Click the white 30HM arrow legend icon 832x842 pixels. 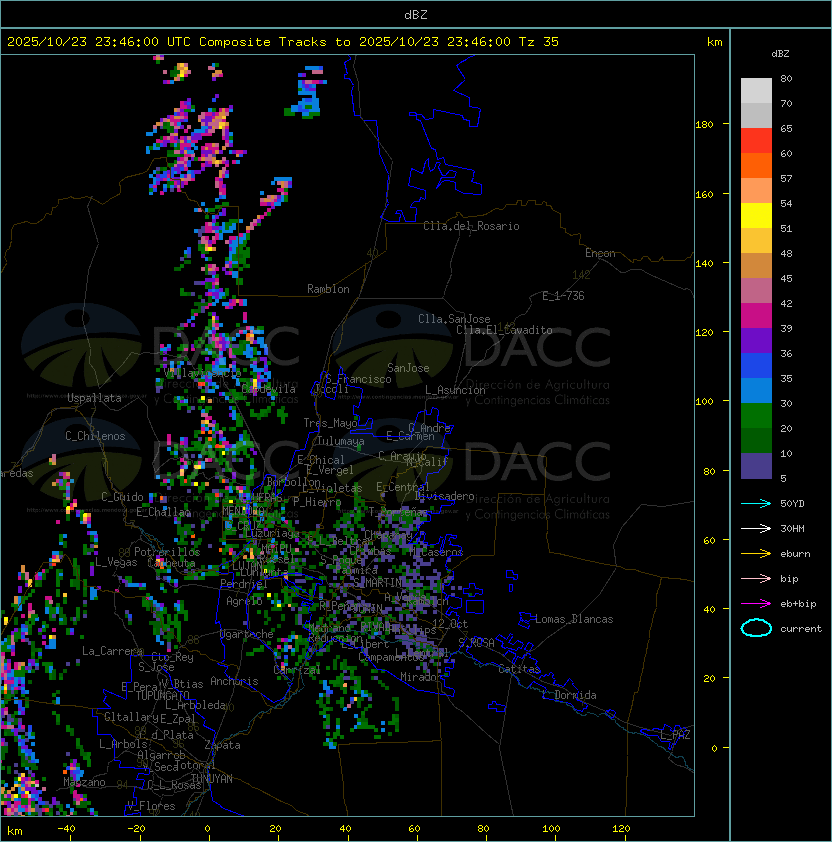coord(756,528)
